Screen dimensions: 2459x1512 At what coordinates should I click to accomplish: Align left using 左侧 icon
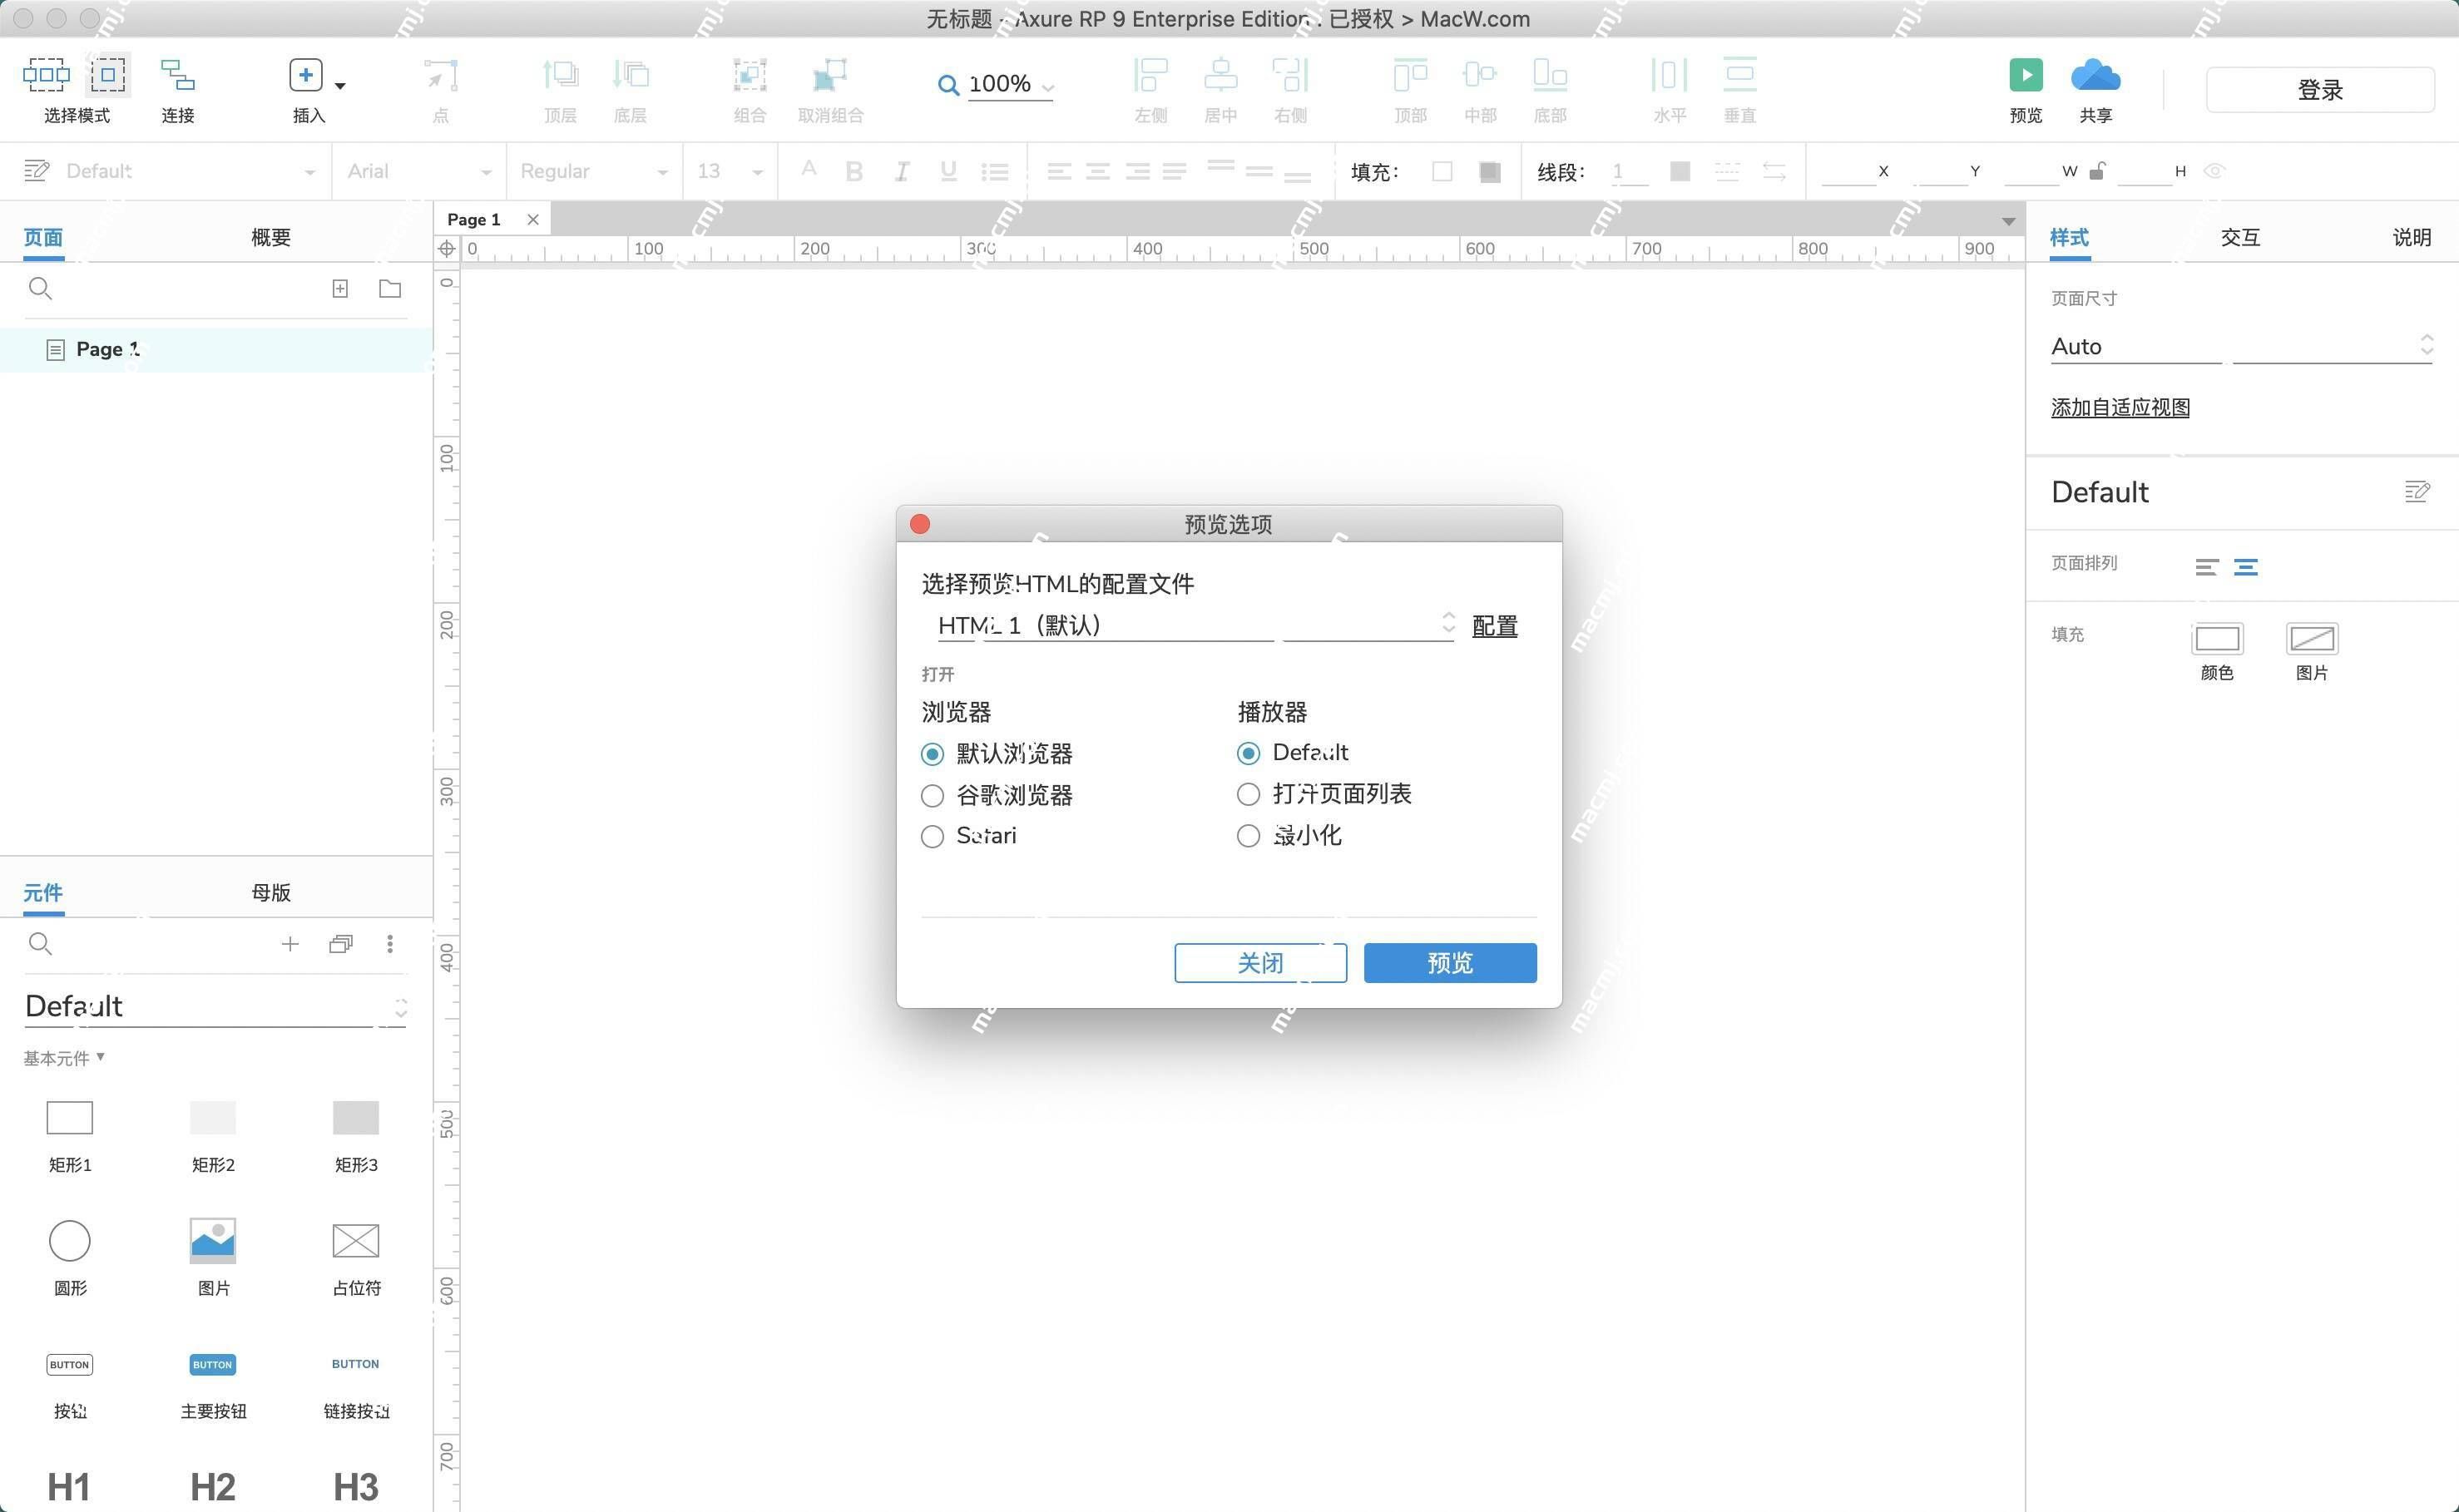pos(1151,75)
